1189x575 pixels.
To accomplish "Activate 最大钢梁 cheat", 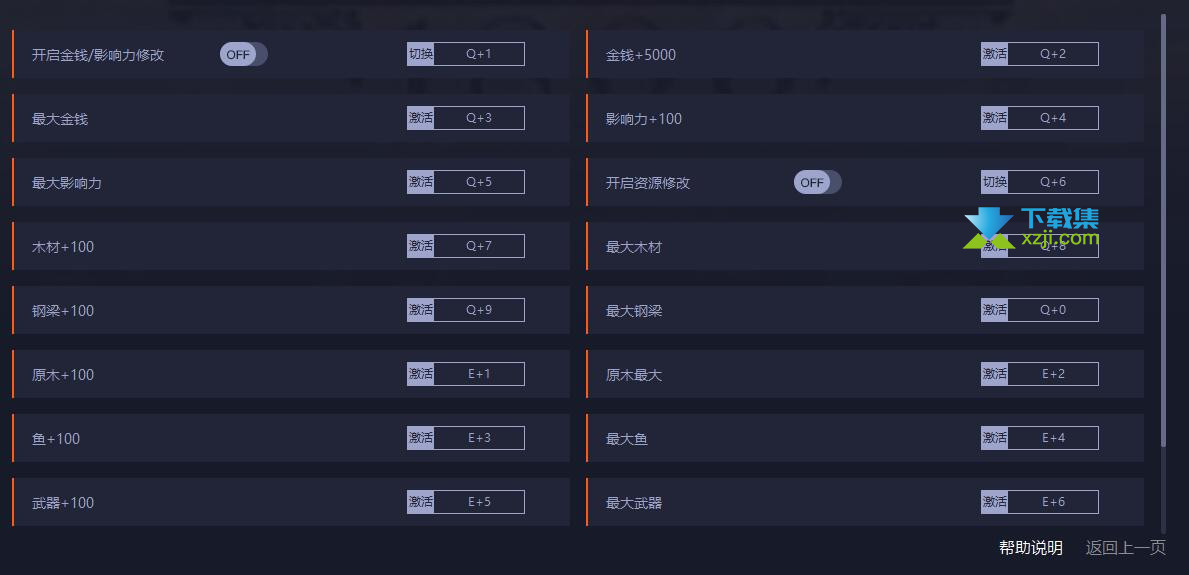I will [x=994, y=310].
